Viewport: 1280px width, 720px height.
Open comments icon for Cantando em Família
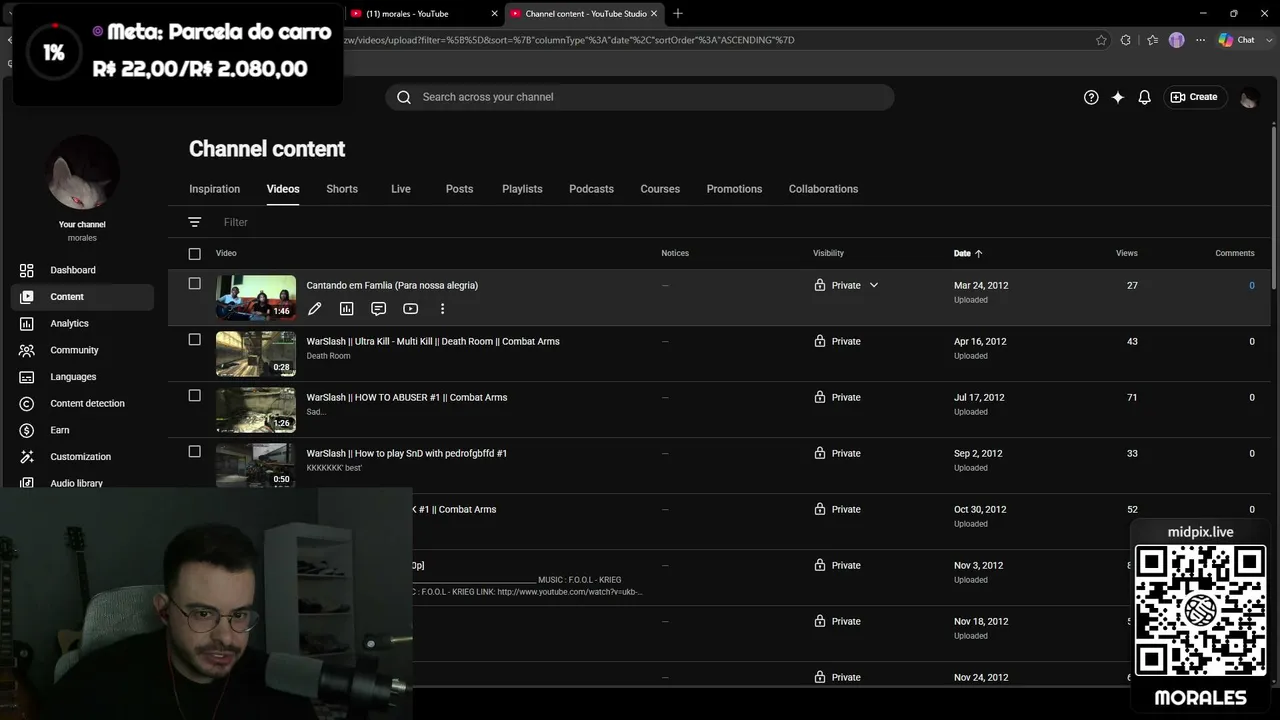pyautogui.click(x=378, y=309)
